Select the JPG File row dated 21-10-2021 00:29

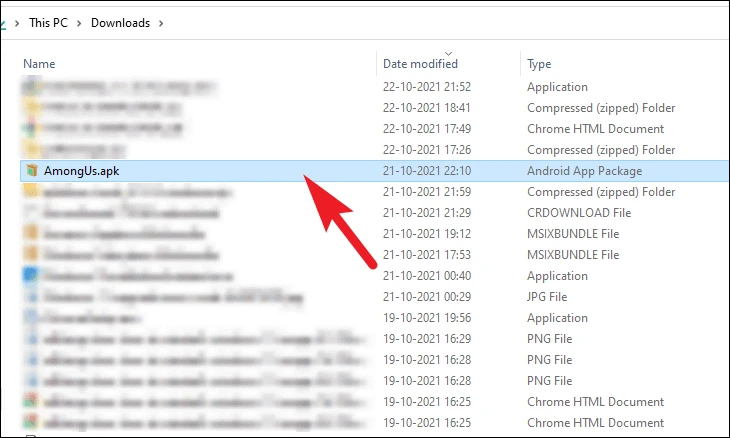374,296
